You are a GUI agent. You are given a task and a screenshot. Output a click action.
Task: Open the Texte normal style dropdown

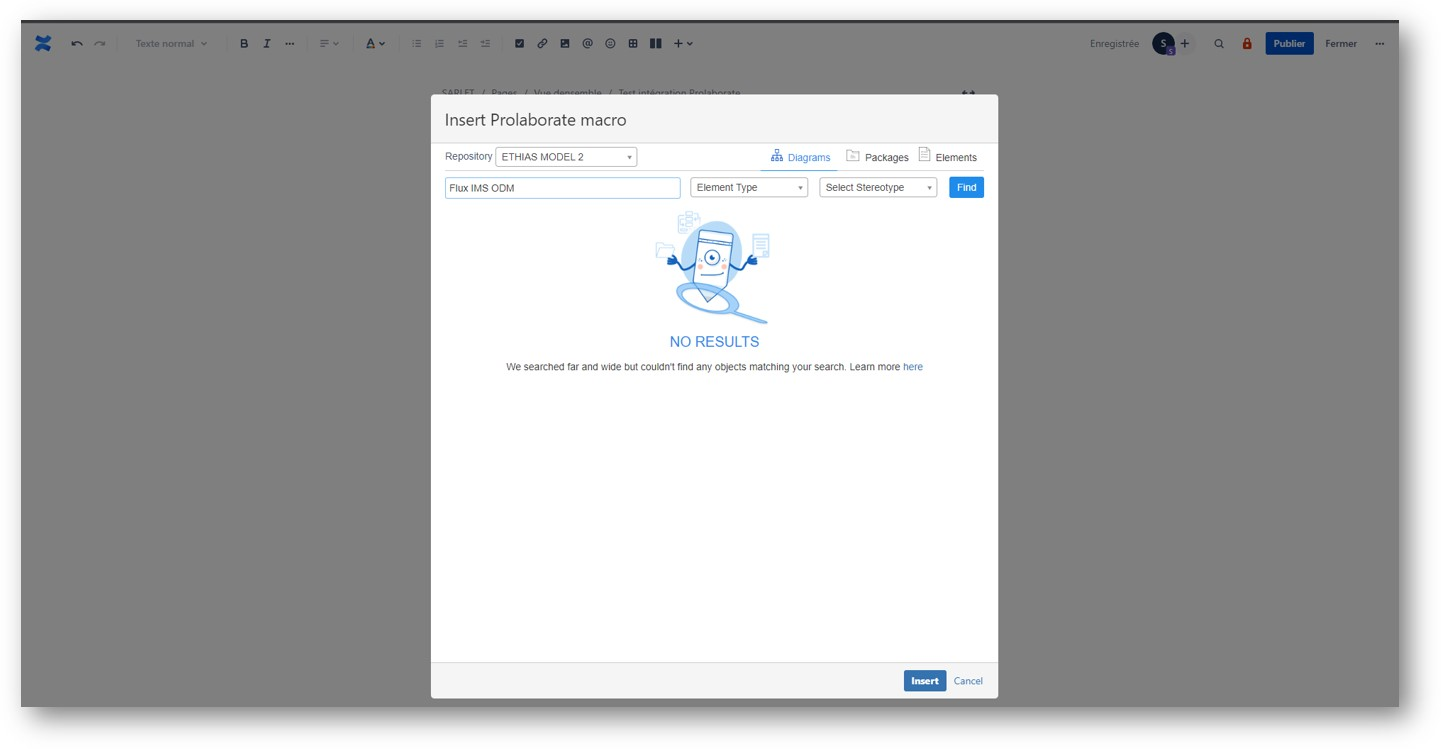[x=172, y=44]
